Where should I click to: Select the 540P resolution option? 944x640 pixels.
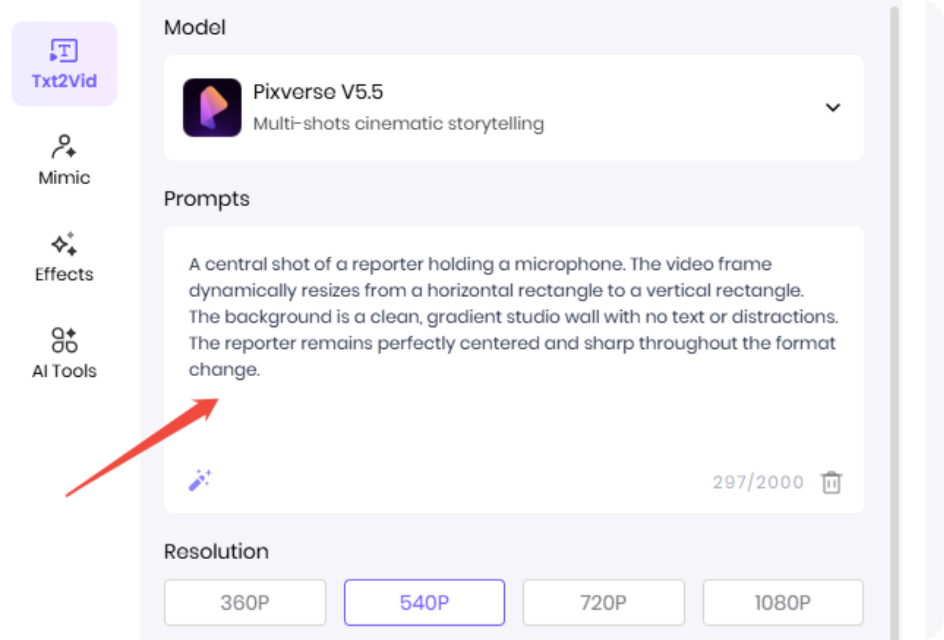[424, 603]
